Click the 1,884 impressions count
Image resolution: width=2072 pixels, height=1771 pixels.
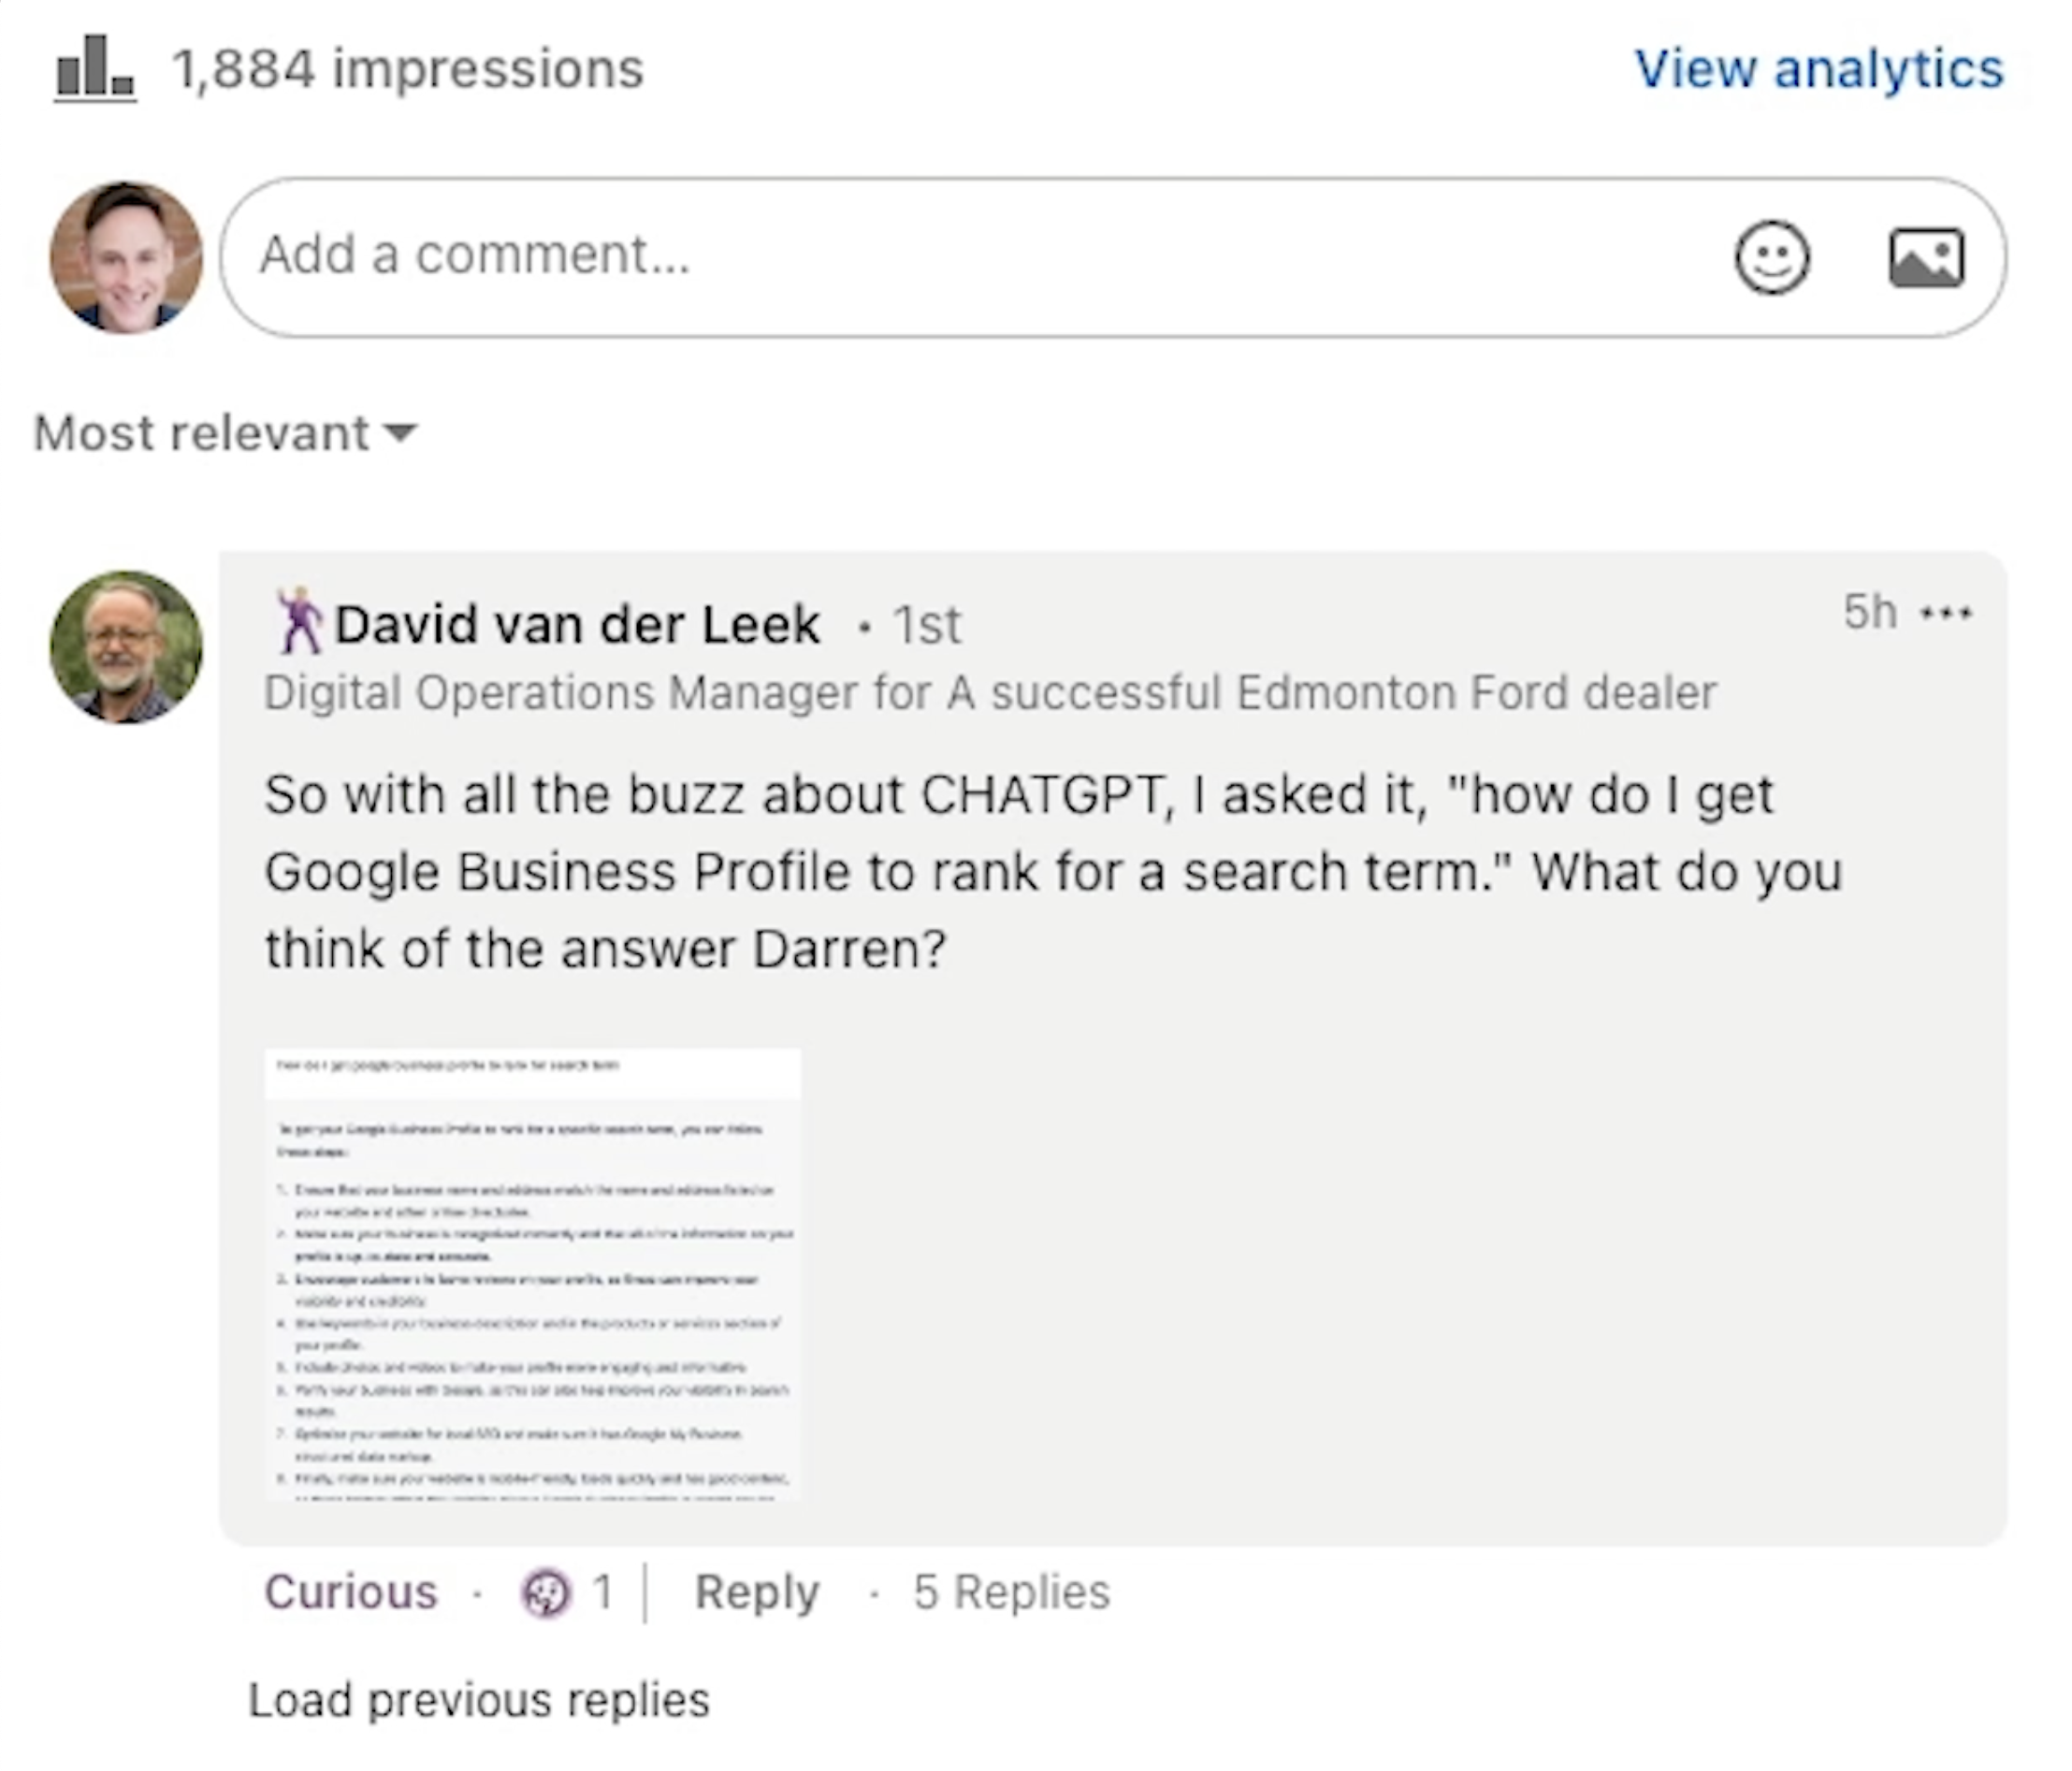coord(408,69)
